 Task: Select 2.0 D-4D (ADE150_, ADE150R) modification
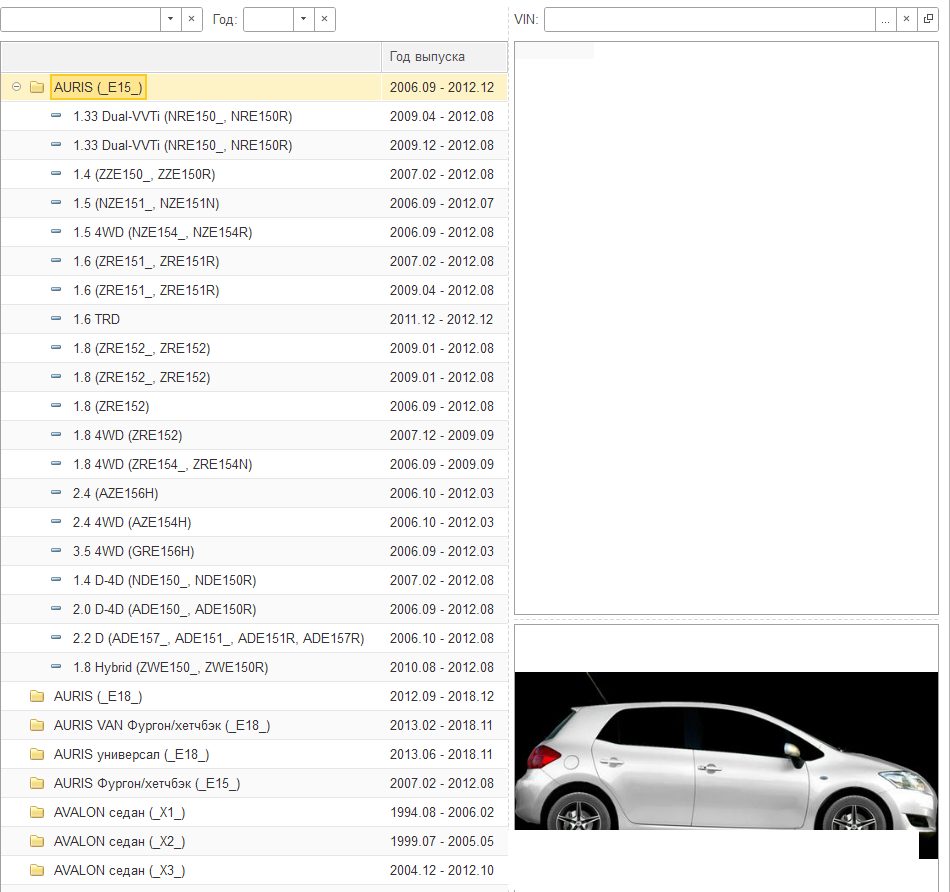coord(165,610)
